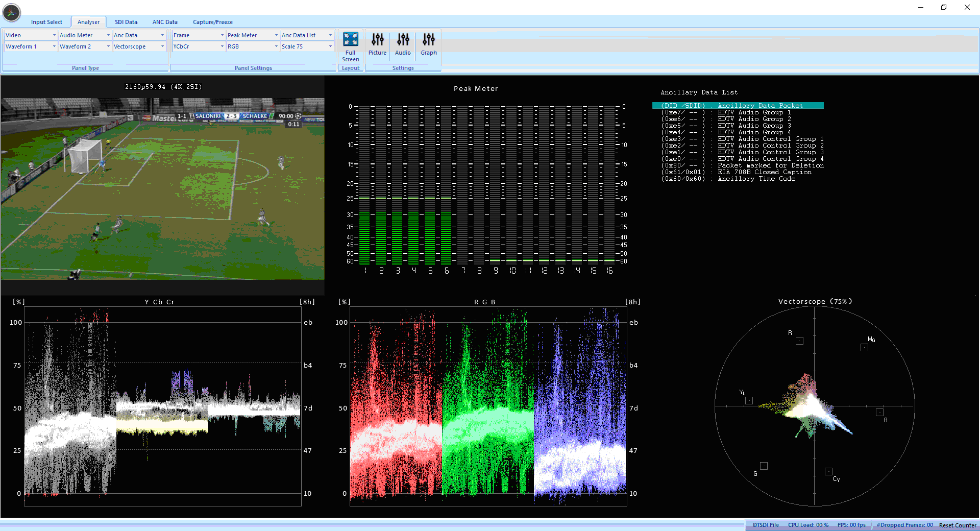Go to the ANC Data tab
Screen dimensions: 980x531
click(x=165, y=21)
